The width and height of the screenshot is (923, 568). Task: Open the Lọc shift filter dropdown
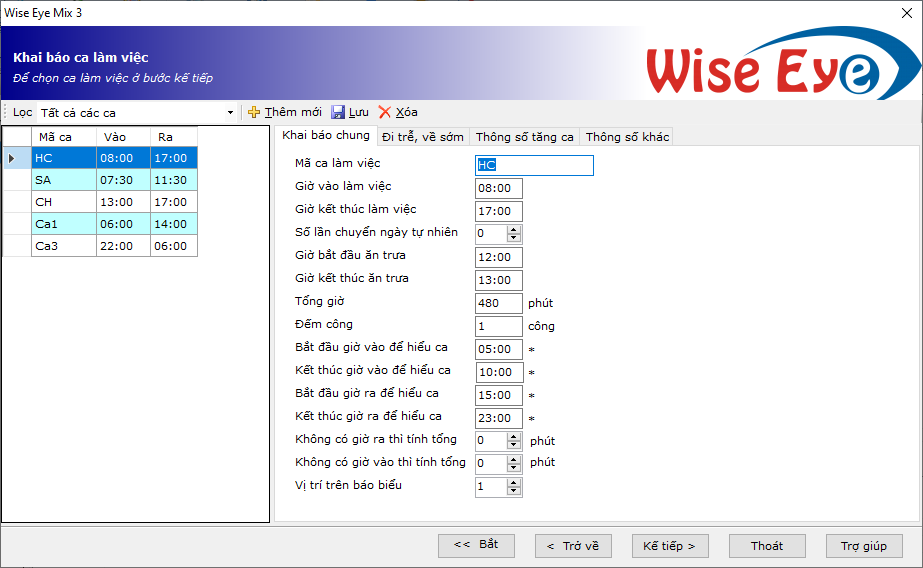(230, 113)
